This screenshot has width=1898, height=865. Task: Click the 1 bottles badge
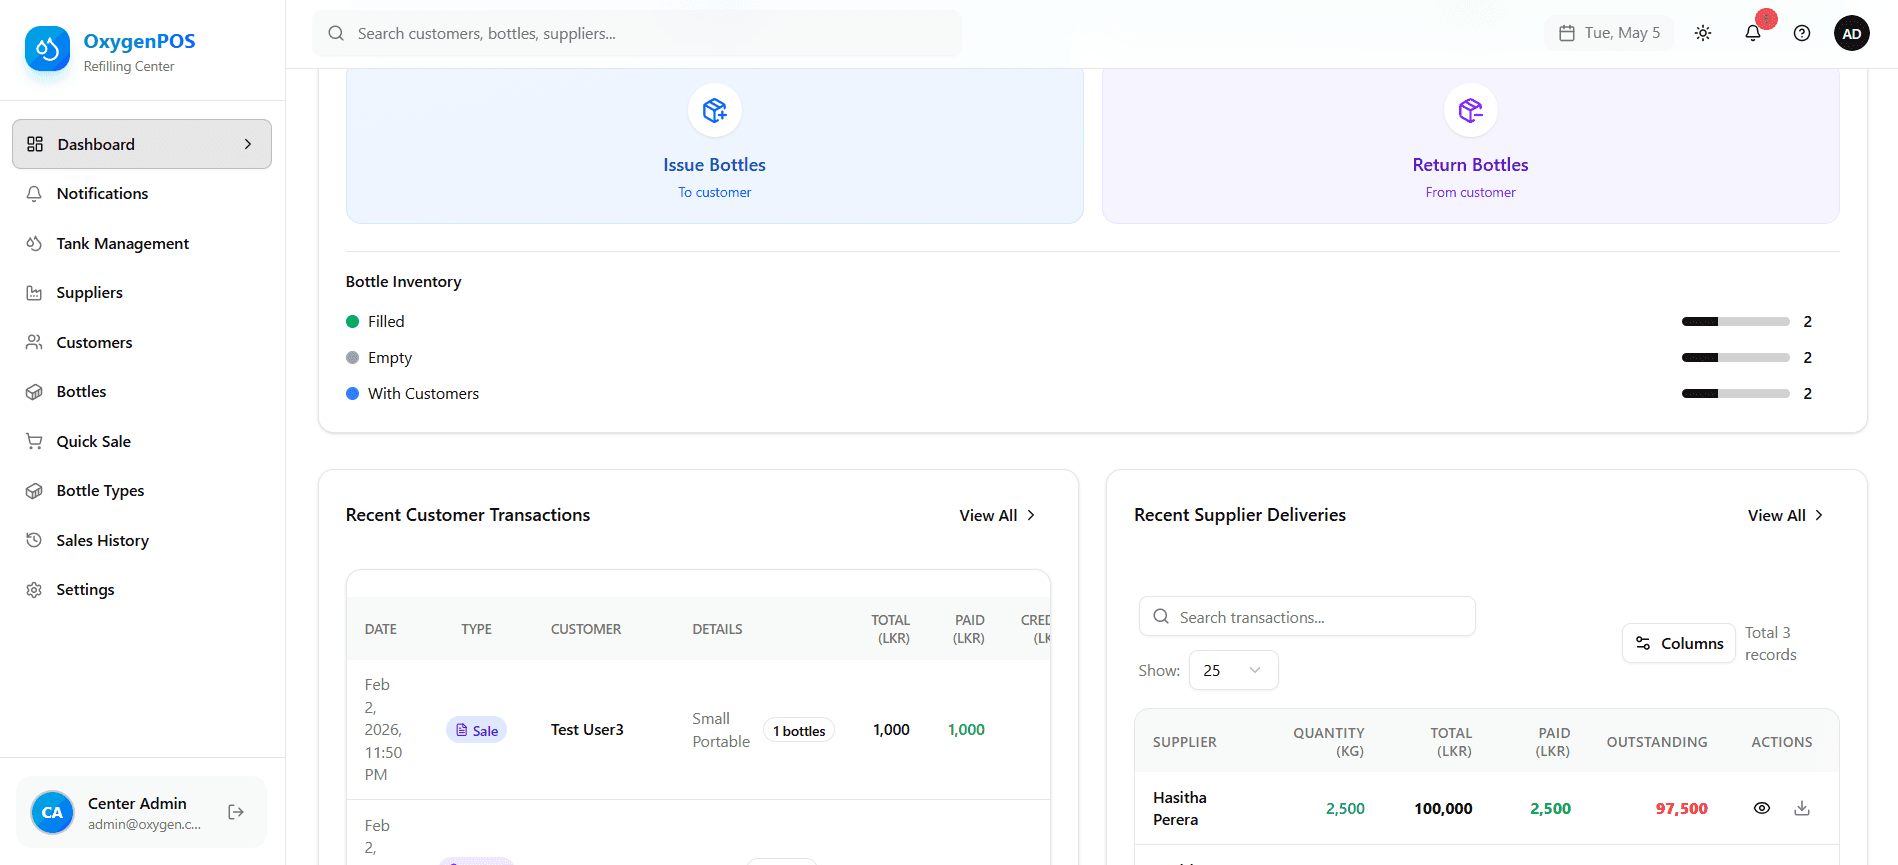pos(799,731)
